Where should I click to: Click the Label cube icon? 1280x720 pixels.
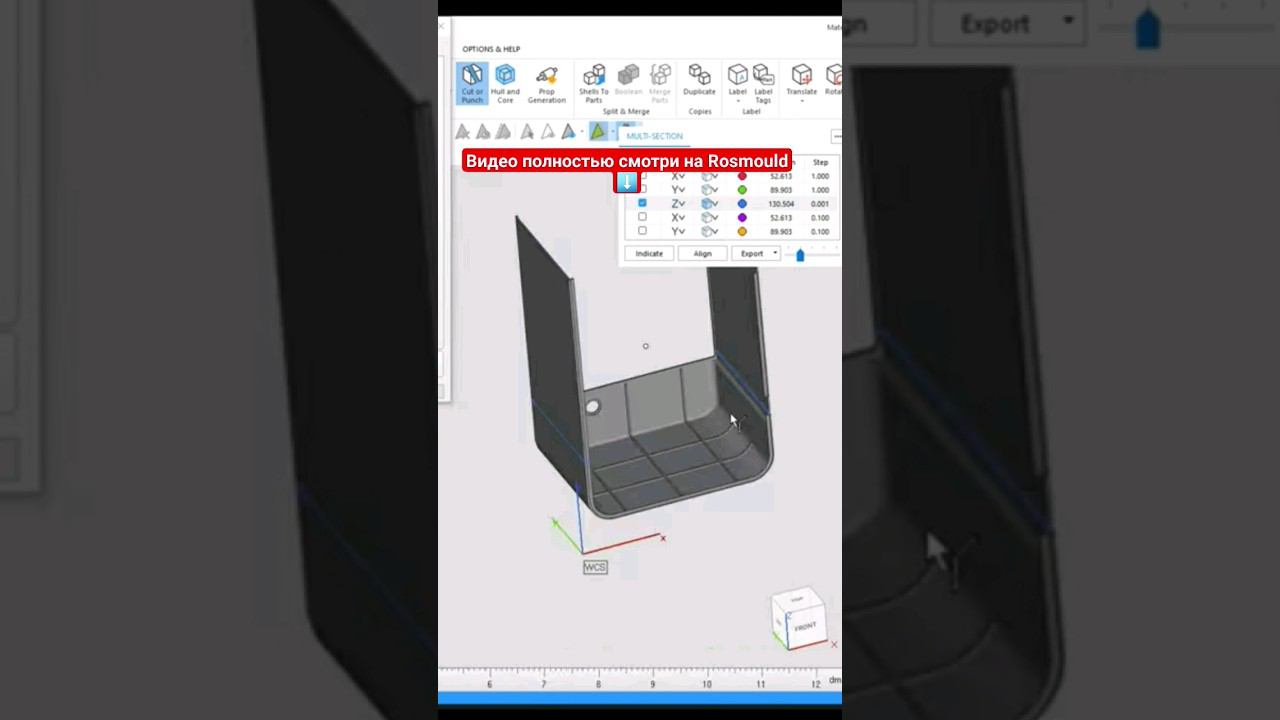(x=737, y=74)
